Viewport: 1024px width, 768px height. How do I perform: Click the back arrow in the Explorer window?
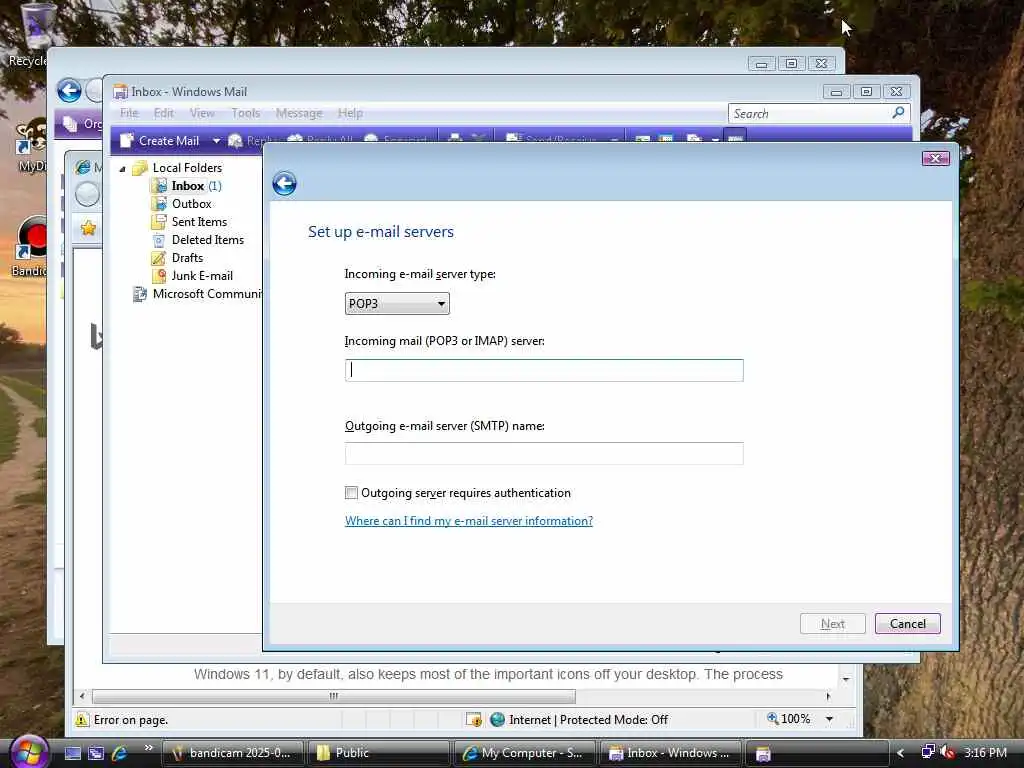click(x=69, y=90)
